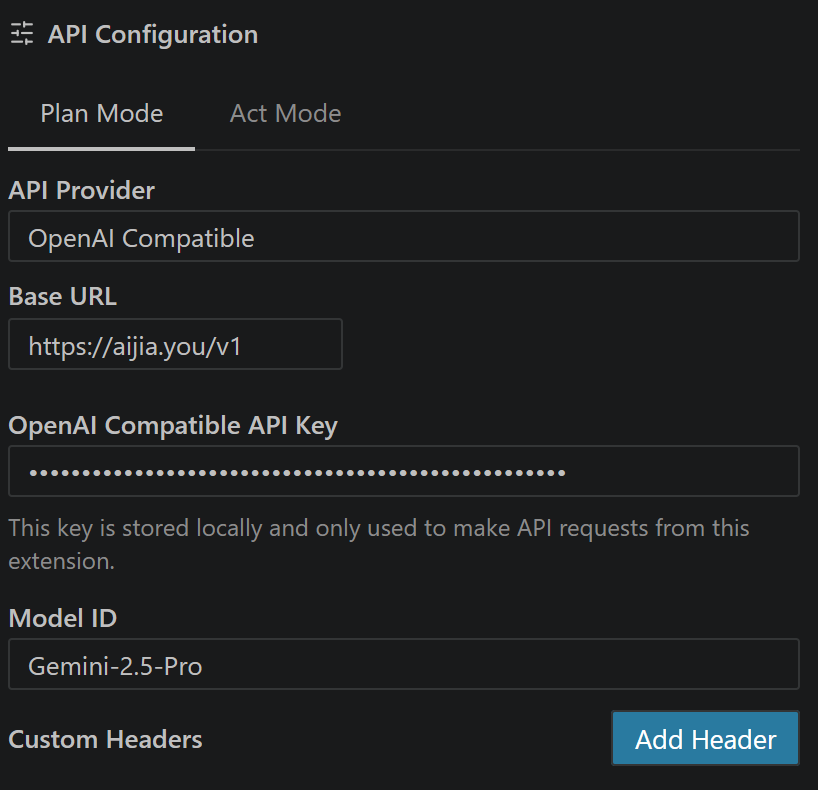
Task: Click the Base URL label
Action: coord(62,296)
